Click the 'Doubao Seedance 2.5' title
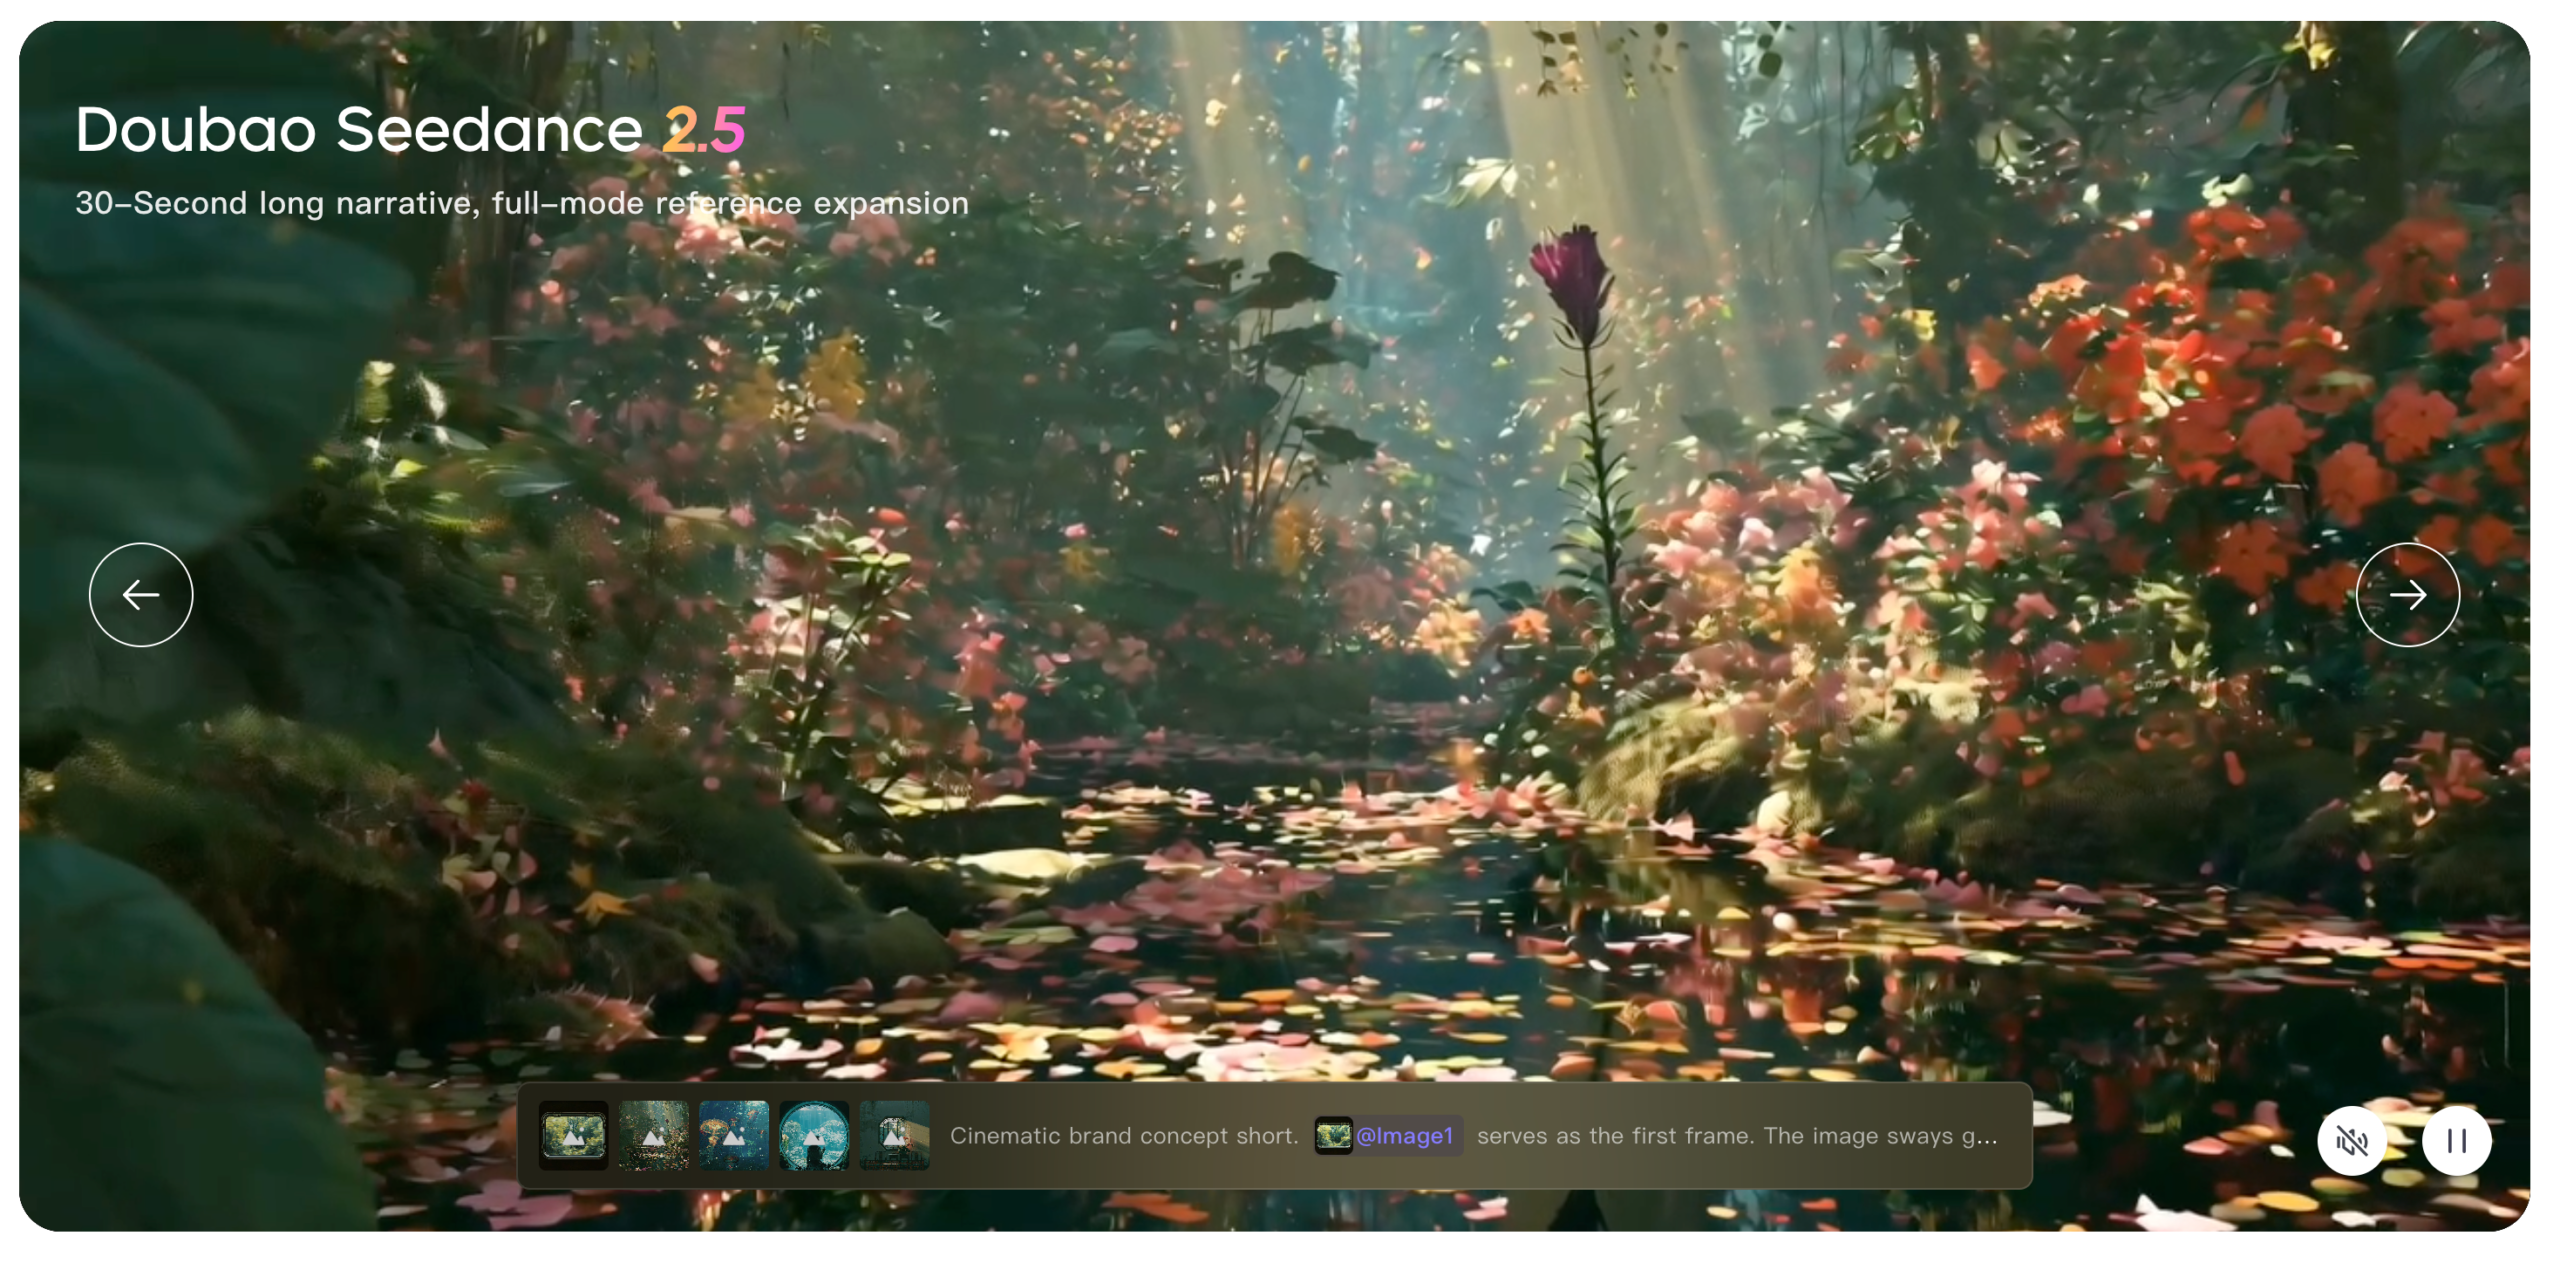 coord(410,129)
